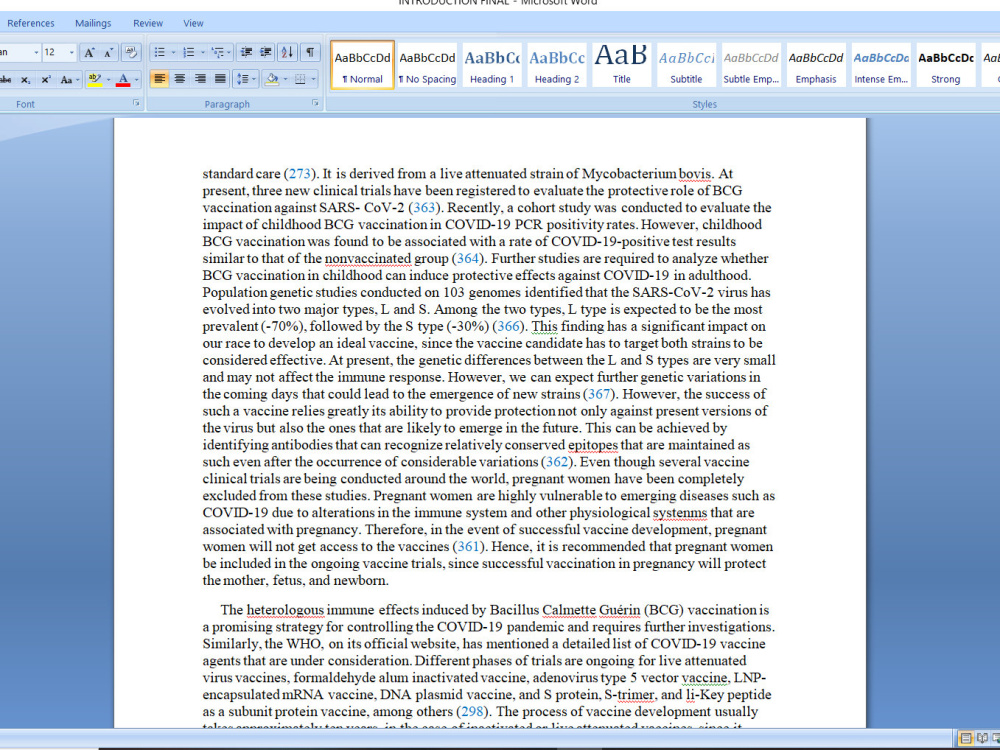
Task: Apply the Subtitle style
Action: point(686,65)
